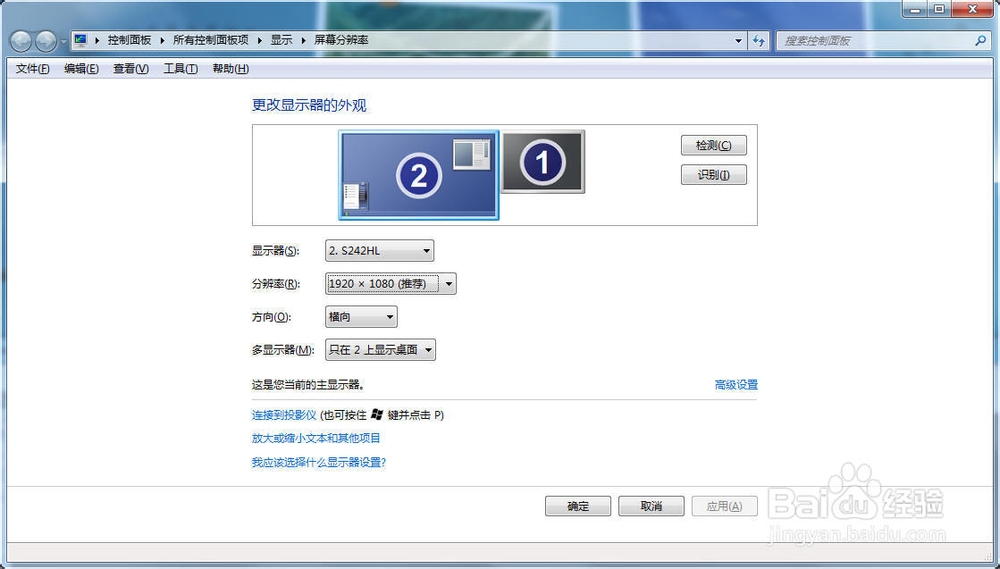This screenshot has height=569, width=1000.
Task: Close the 屏幕分辨率 window
Action: point(973,9)
